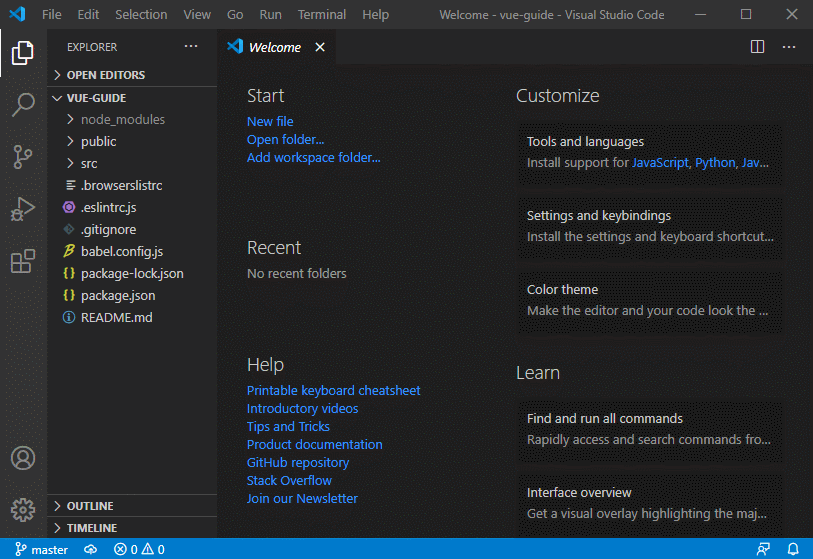Image resolution: width=813 pixels, height=559 pixels.
Task: Open the errors and warnings indicator
Action: coord(139,549)
